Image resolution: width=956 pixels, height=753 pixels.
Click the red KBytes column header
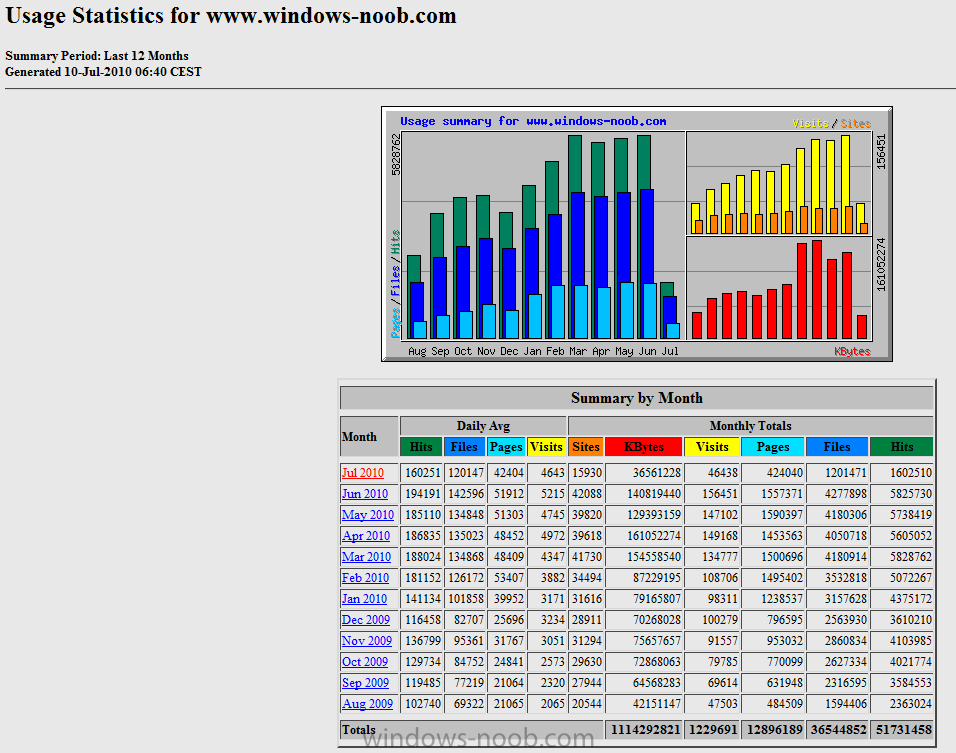644,447
